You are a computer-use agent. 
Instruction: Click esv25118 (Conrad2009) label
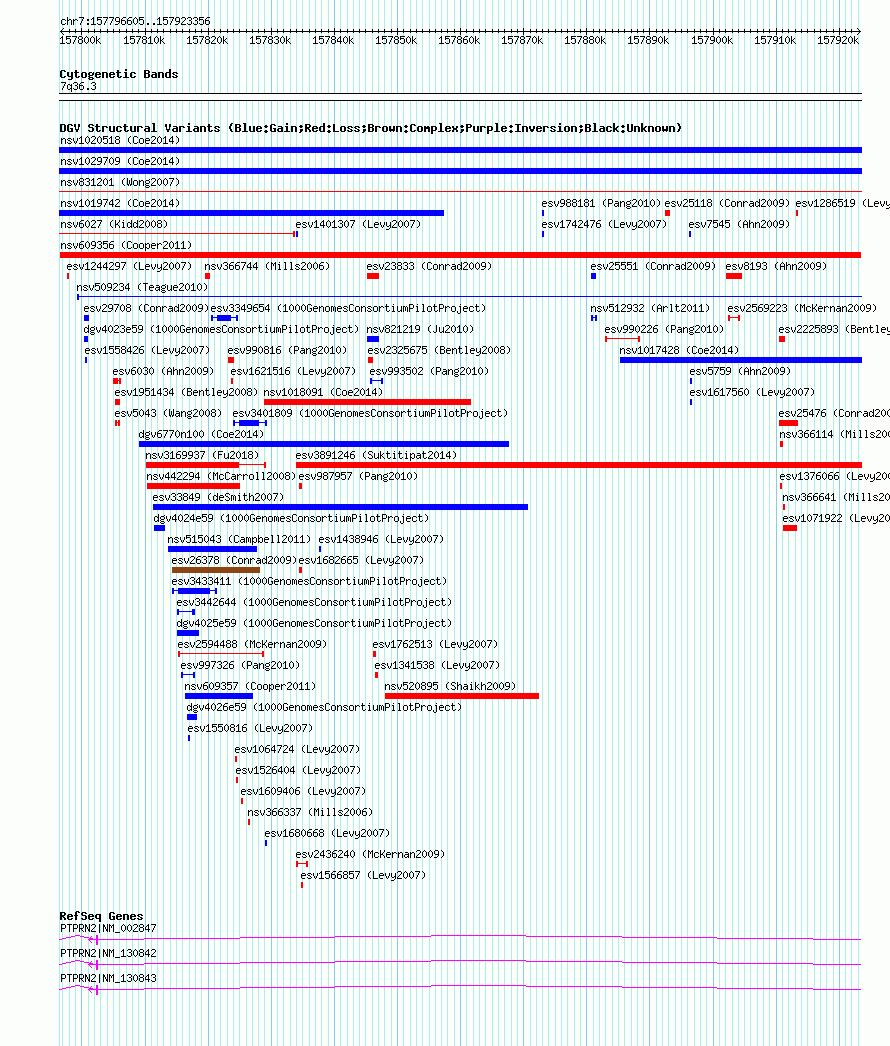coord(727,203)
